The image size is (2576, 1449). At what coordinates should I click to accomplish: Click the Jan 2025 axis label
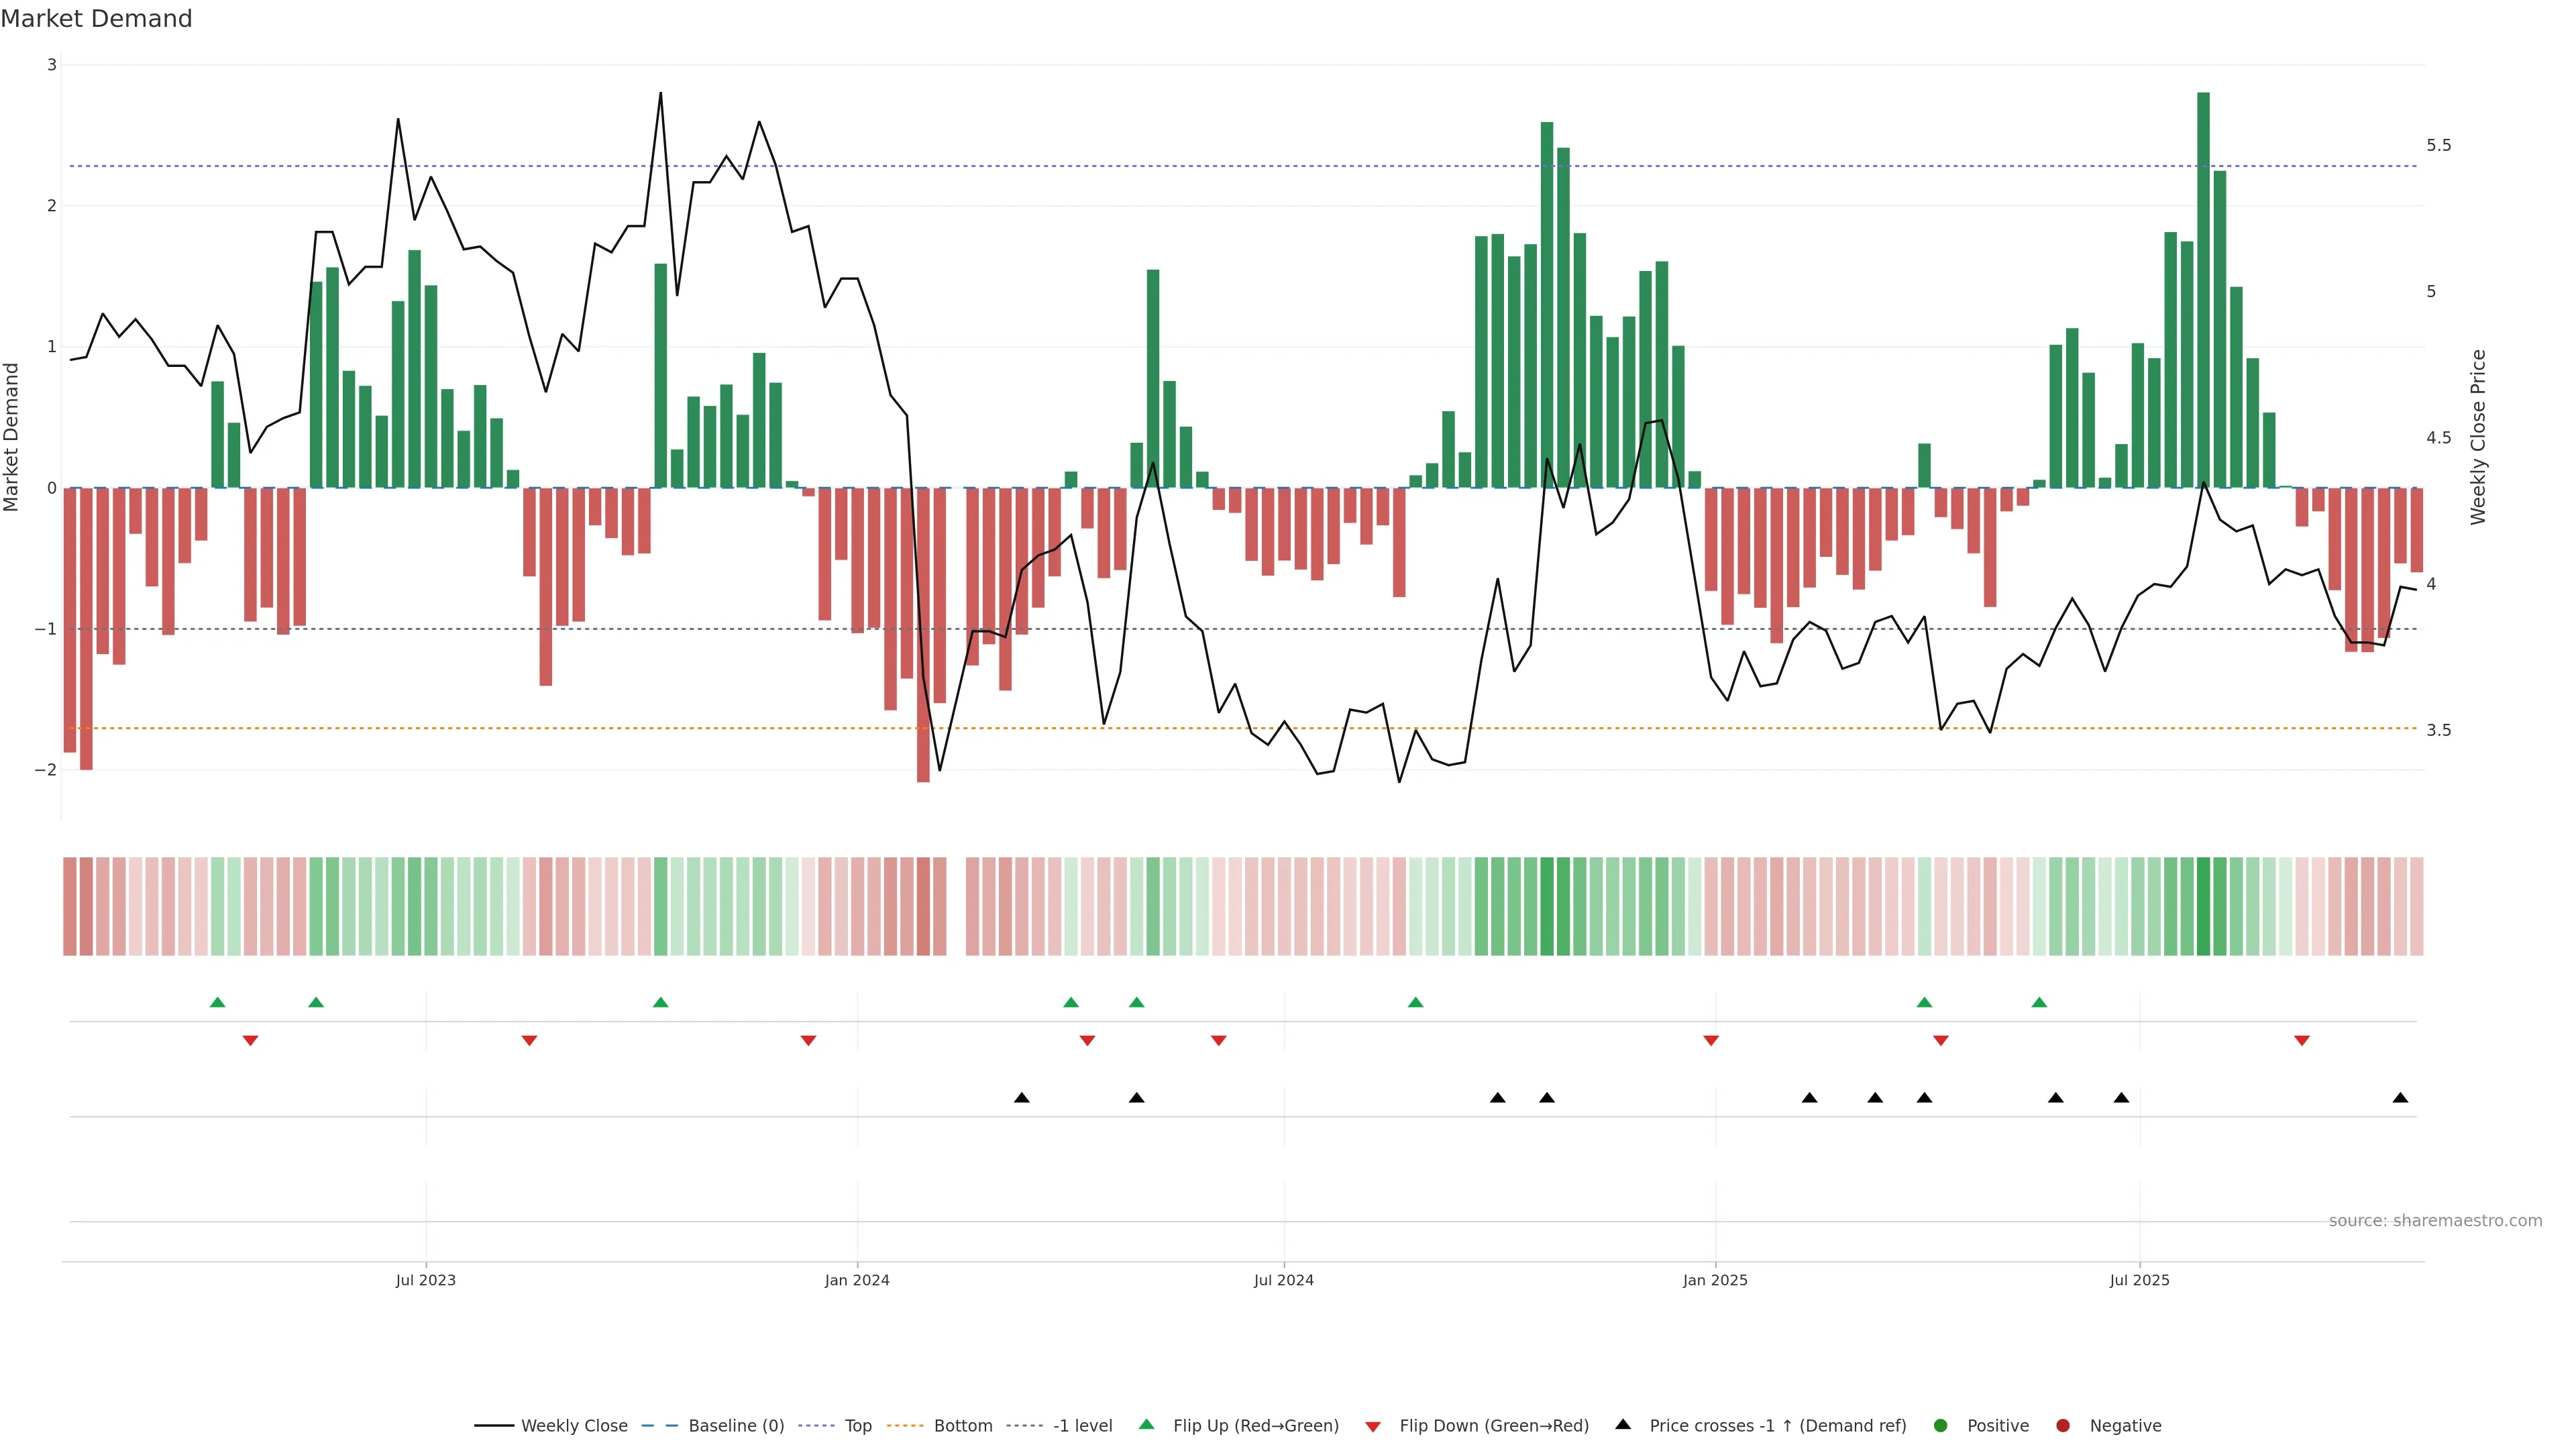tap(1715, 1280)
